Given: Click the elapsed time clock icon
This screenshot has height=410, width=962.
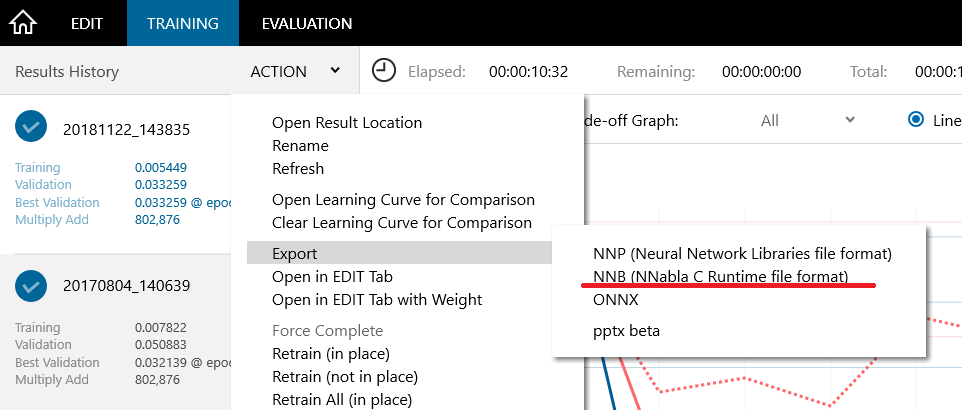Looking at the screenshot, I should pos(384,70).
